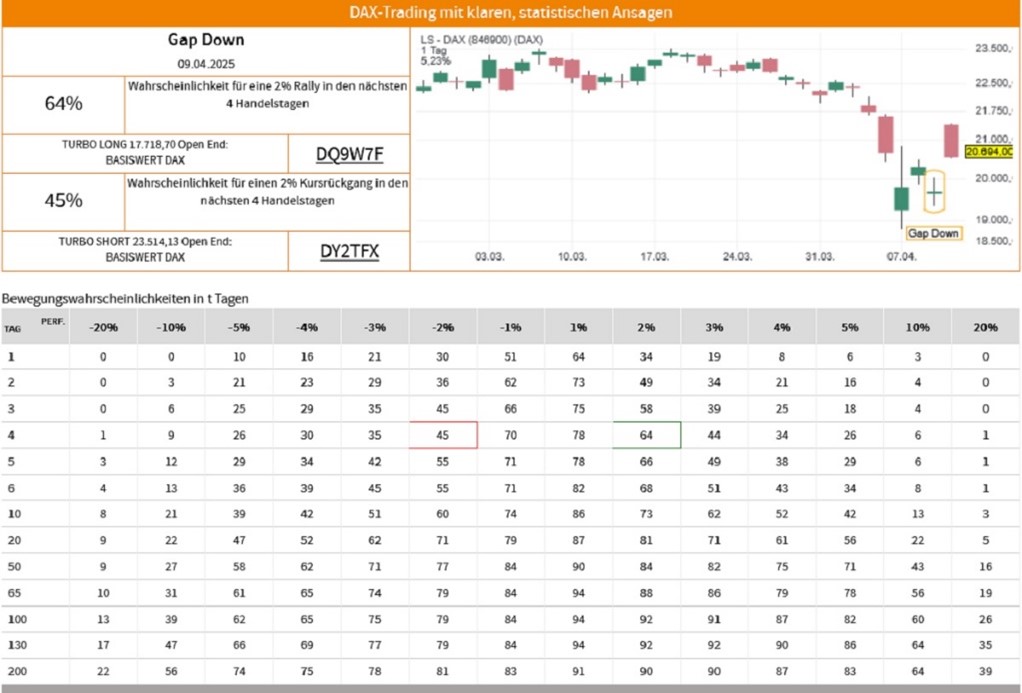Click the orange DAX-Trading header banner
Image resolution: width=1022 pixels, height=693 pixels.
click(511, 13)
